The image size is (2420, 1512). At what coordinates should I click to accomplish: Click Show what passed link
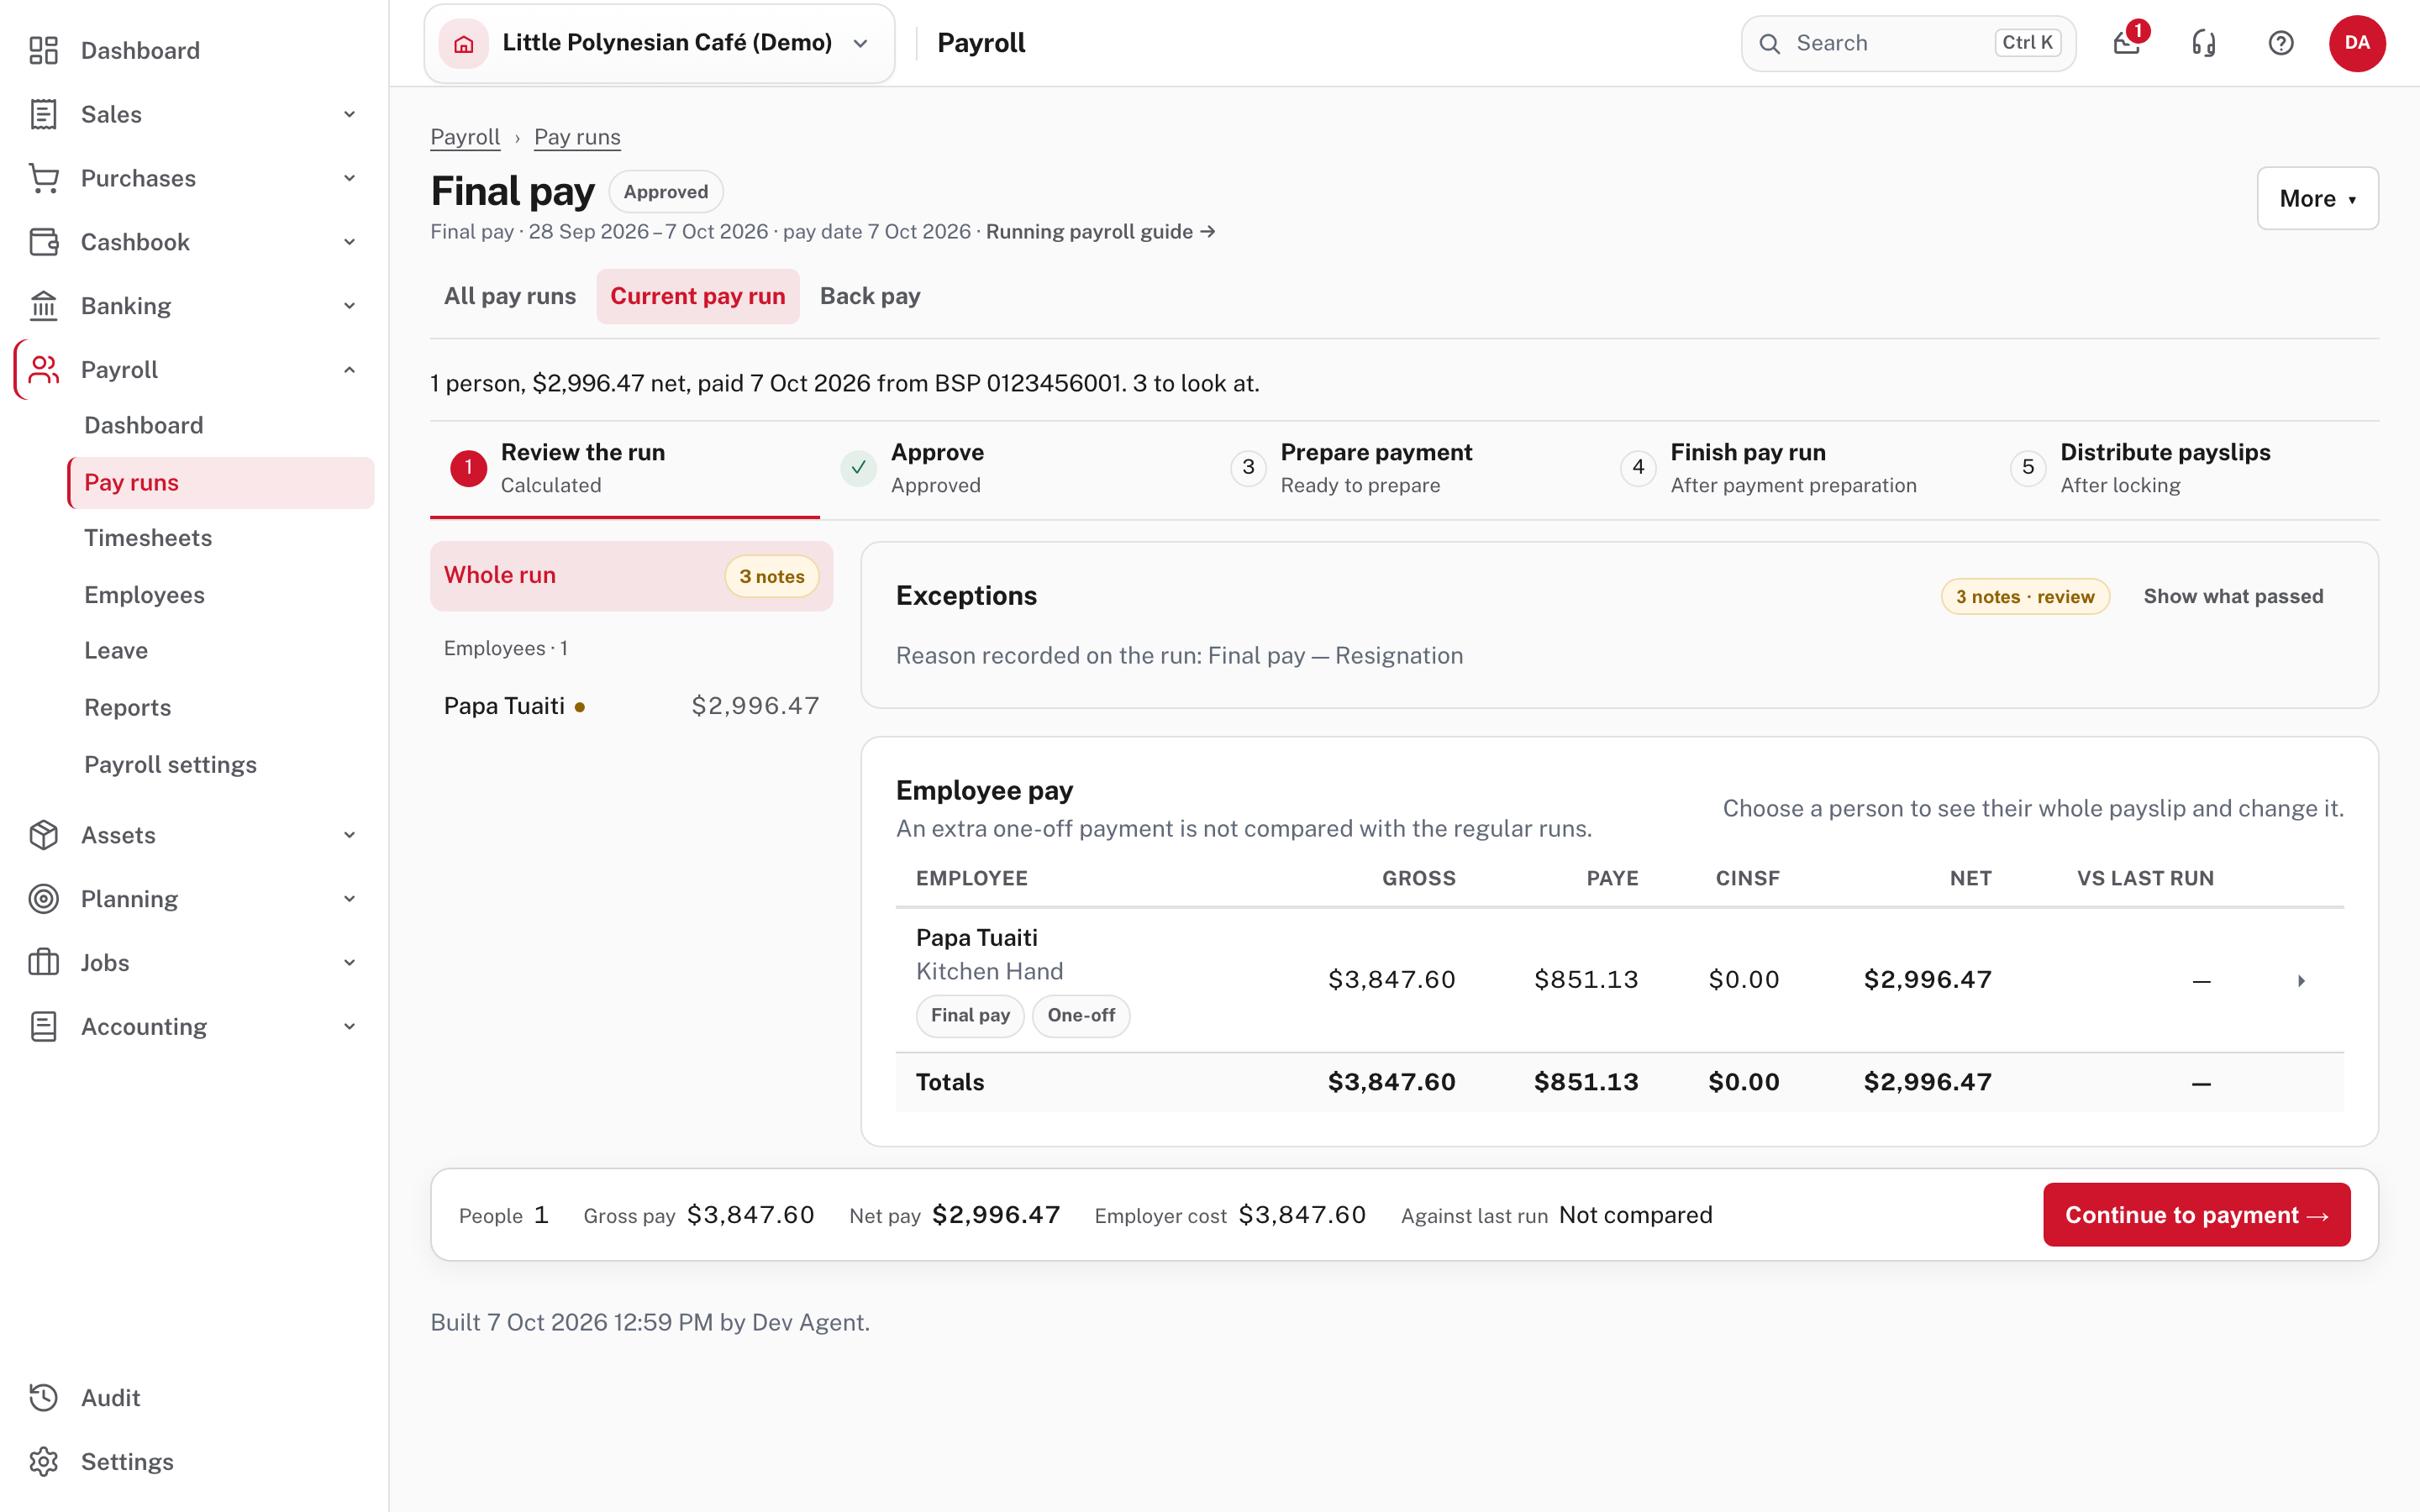click(x=2233, y=596)
